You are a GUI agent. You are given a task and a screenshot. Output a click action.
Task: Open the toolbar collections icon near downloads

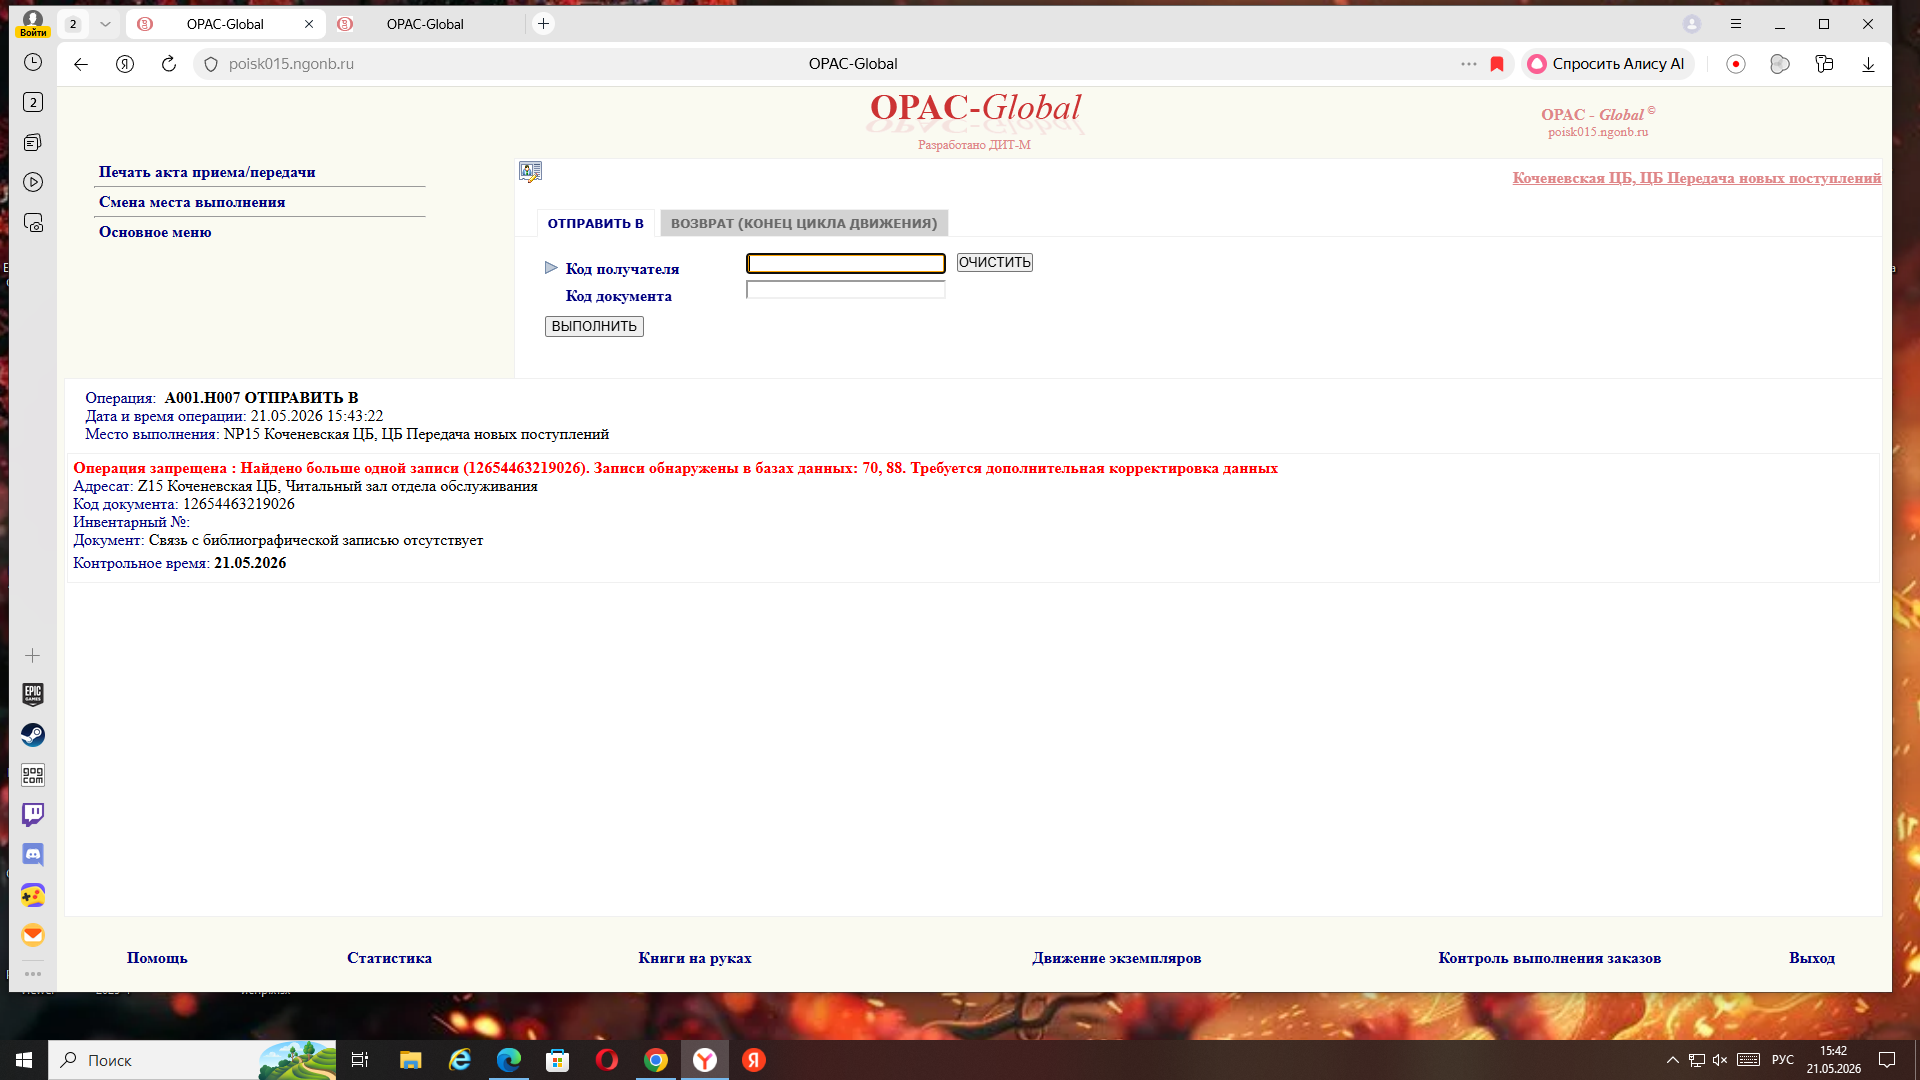(x=1824, y=64)
